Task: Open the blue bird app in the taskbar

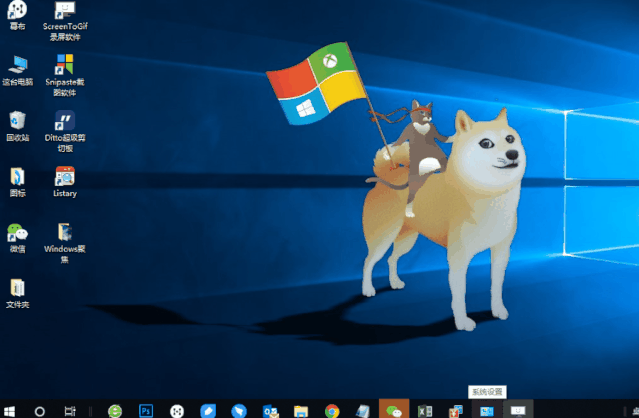Action: (x=239, y=411)
